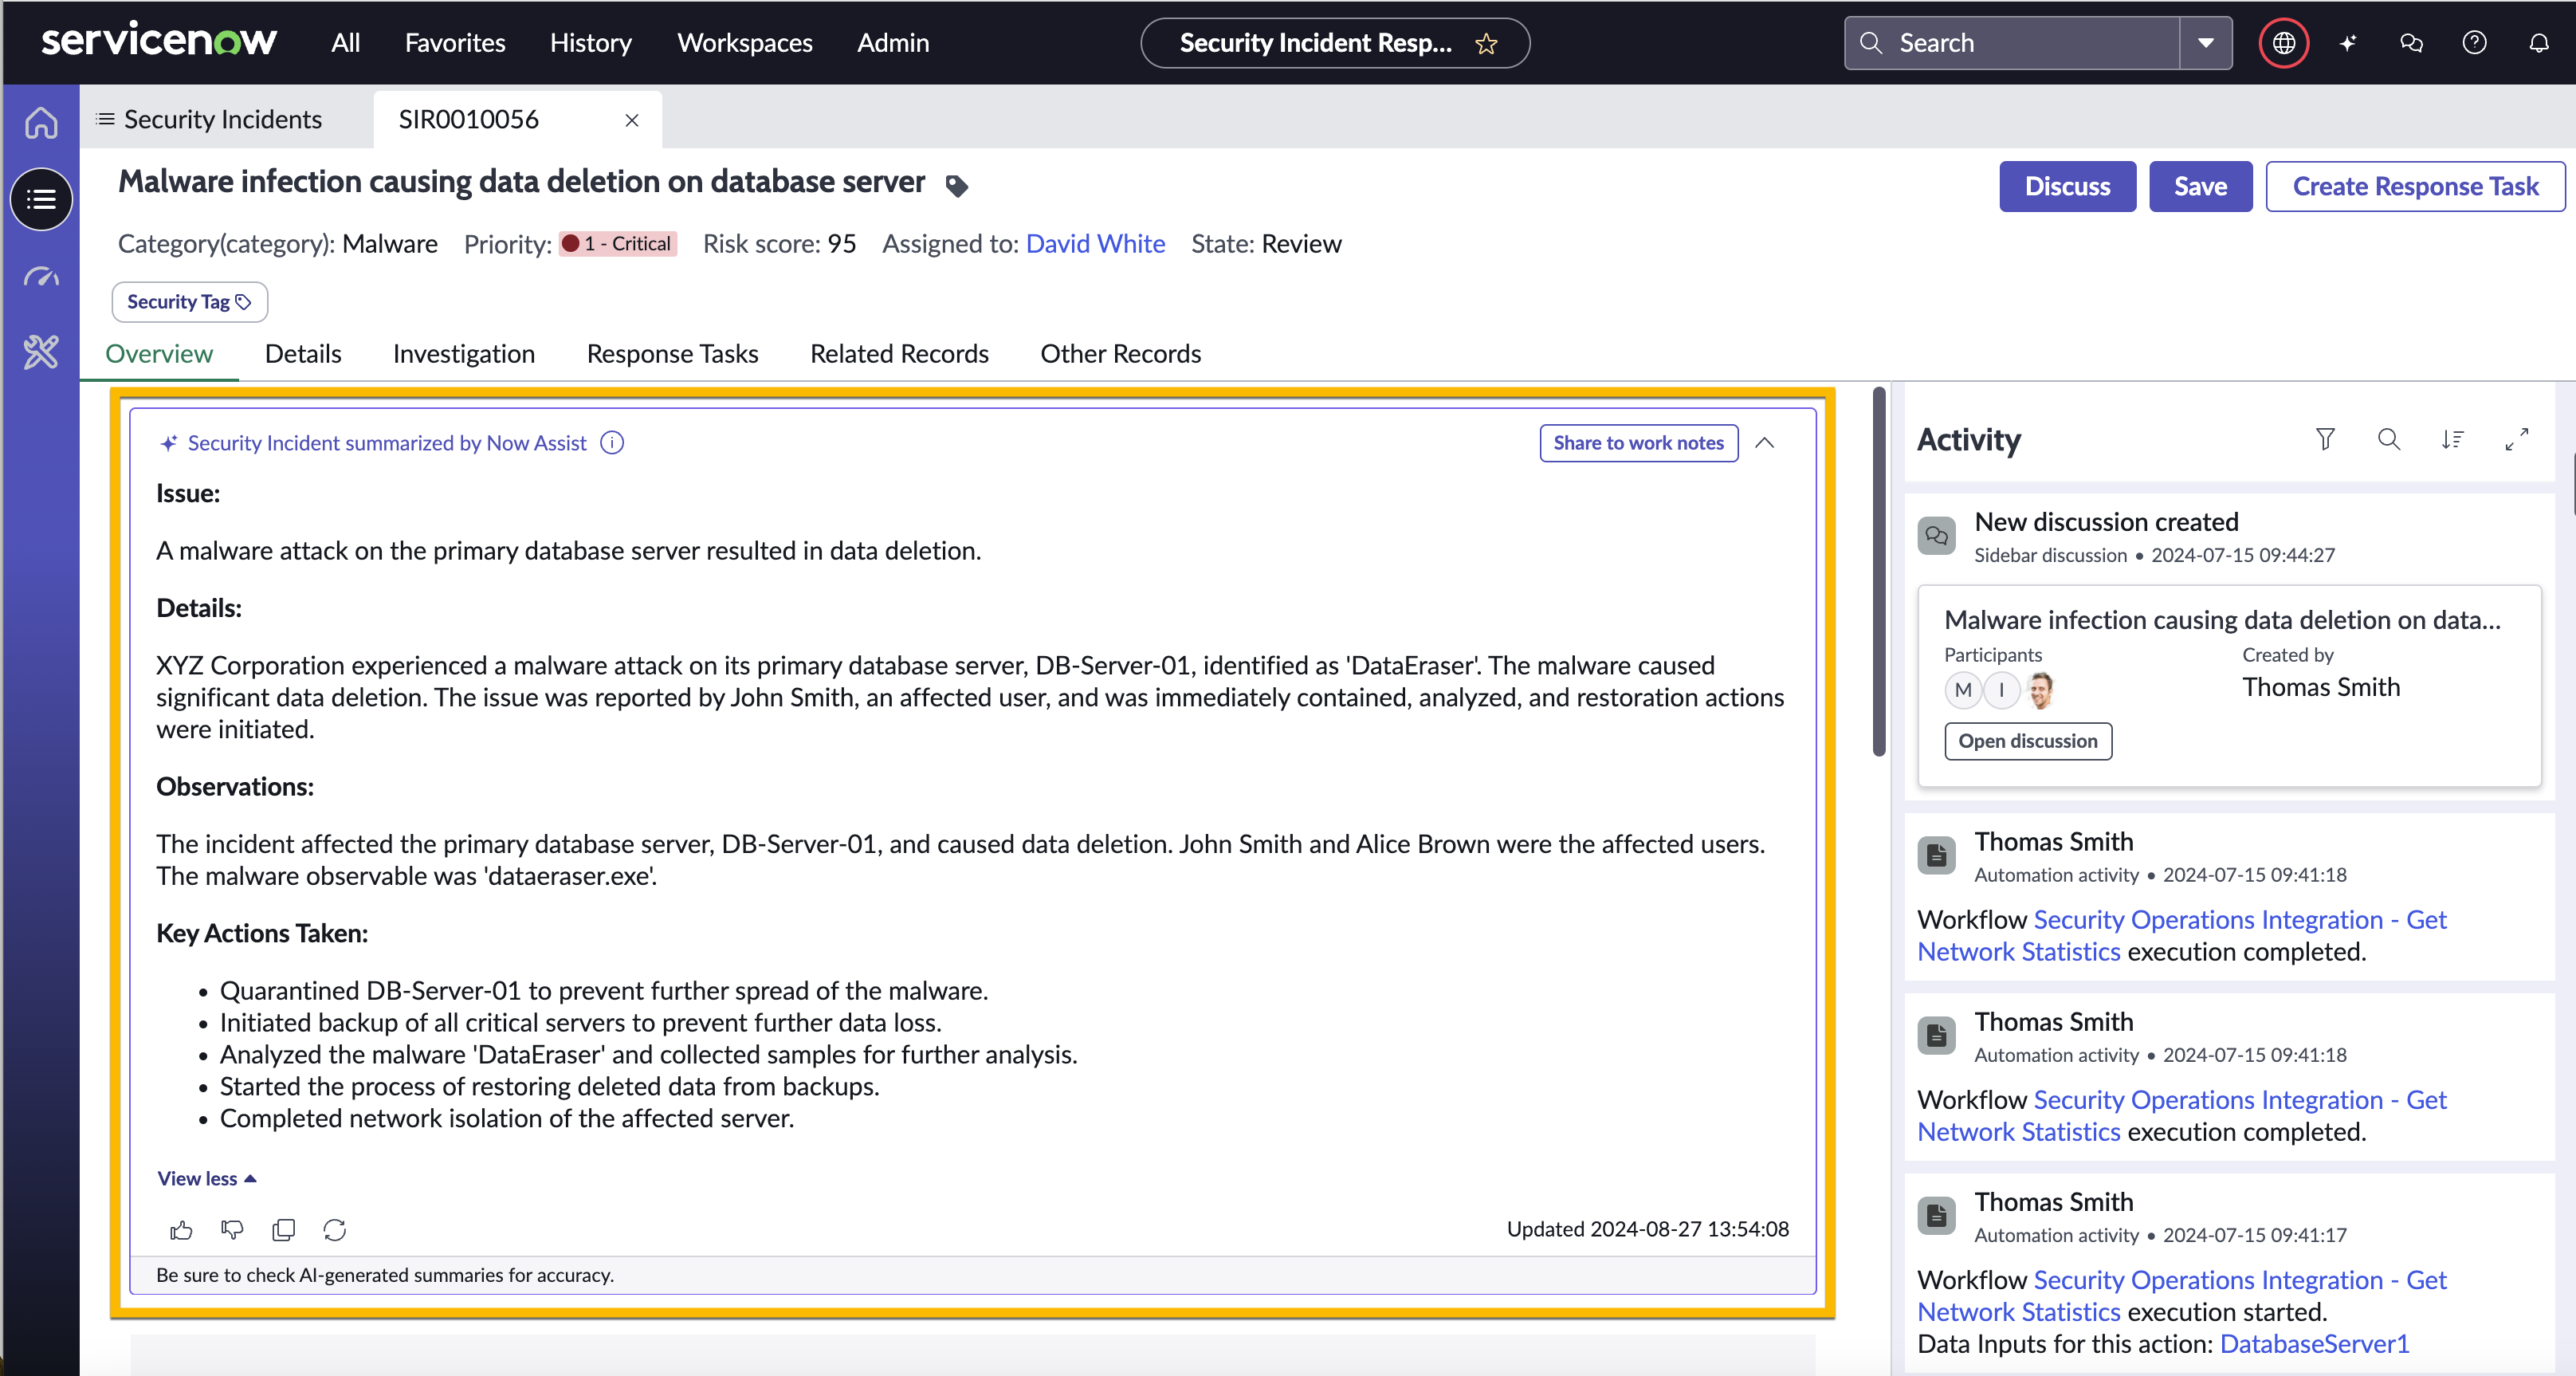Open the Admin menu
This screenshot has width=2576, height=1376.
[893, 43]
